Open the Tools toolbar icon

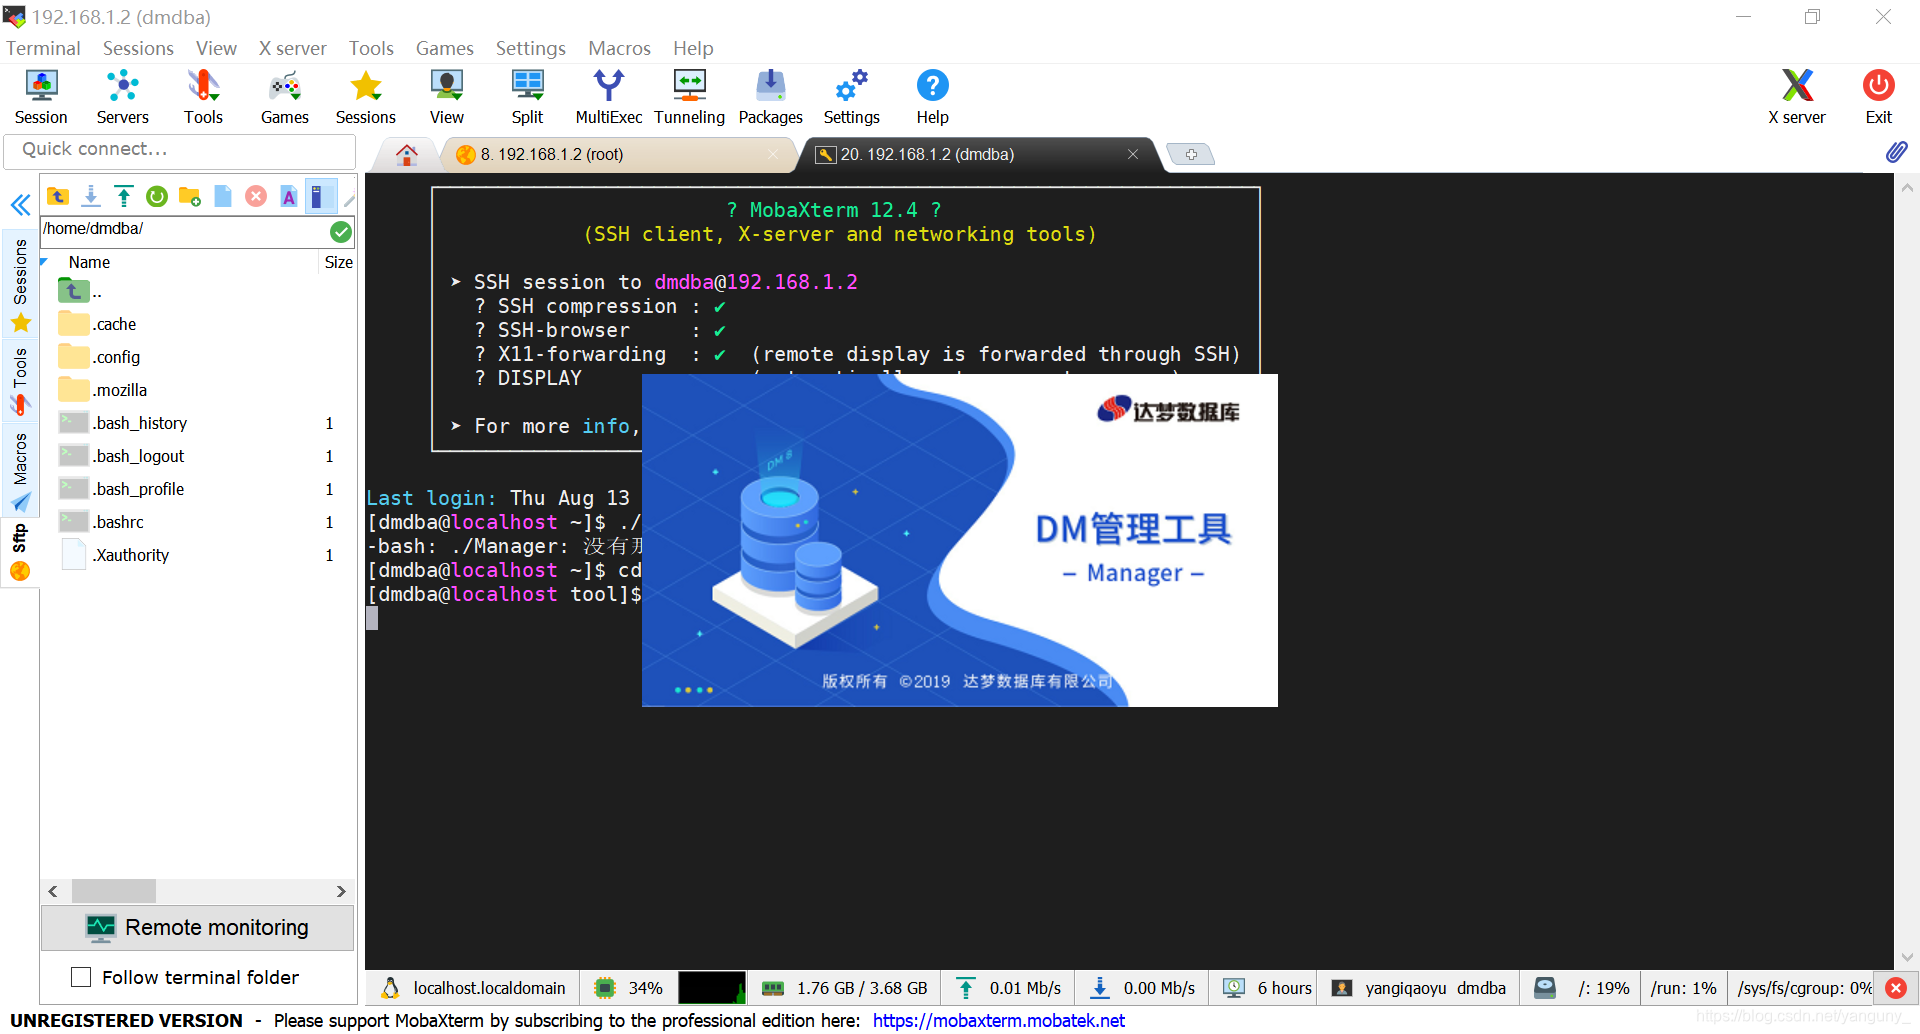203,97
